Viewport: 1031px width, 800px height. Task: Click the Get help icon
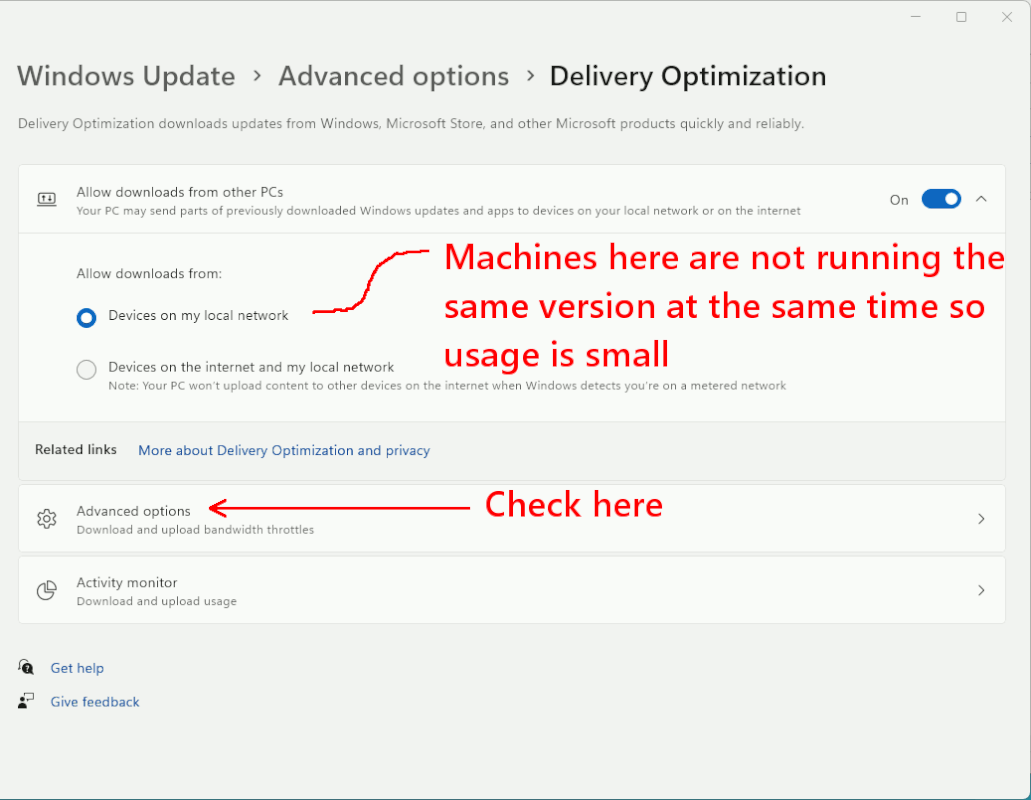pos(26,667)
